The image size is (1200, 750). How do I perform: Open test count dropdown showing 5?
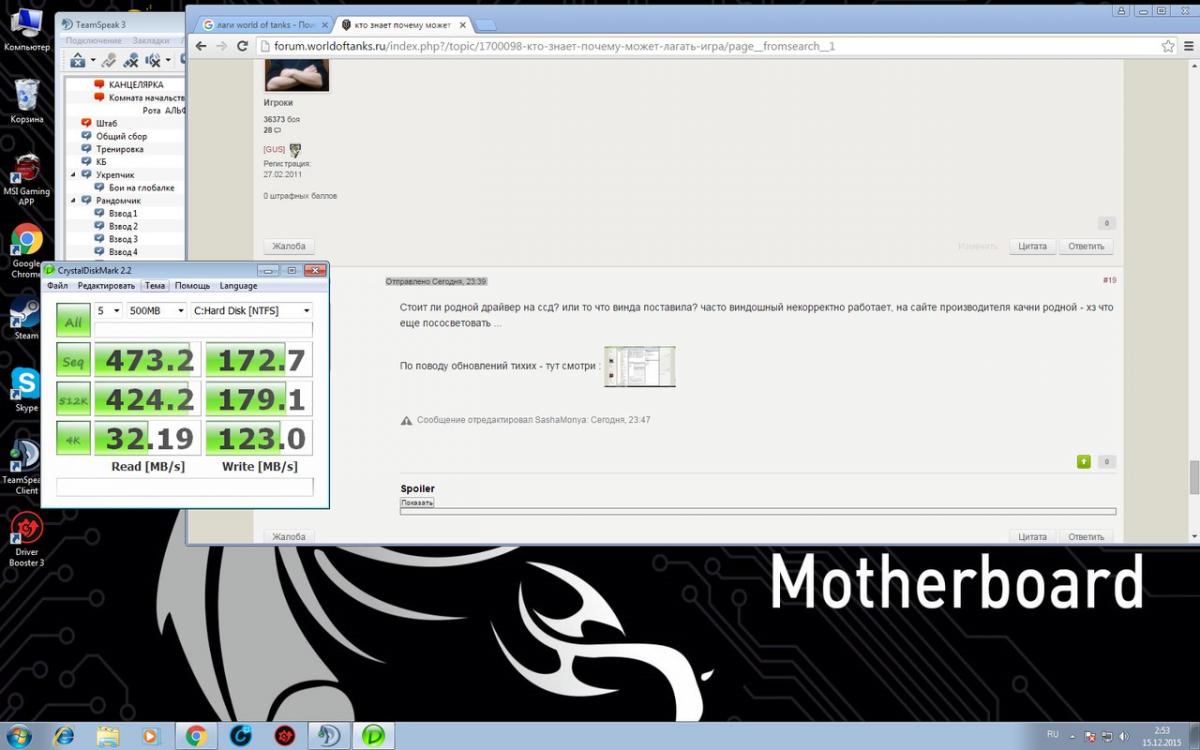coord(108,311)
